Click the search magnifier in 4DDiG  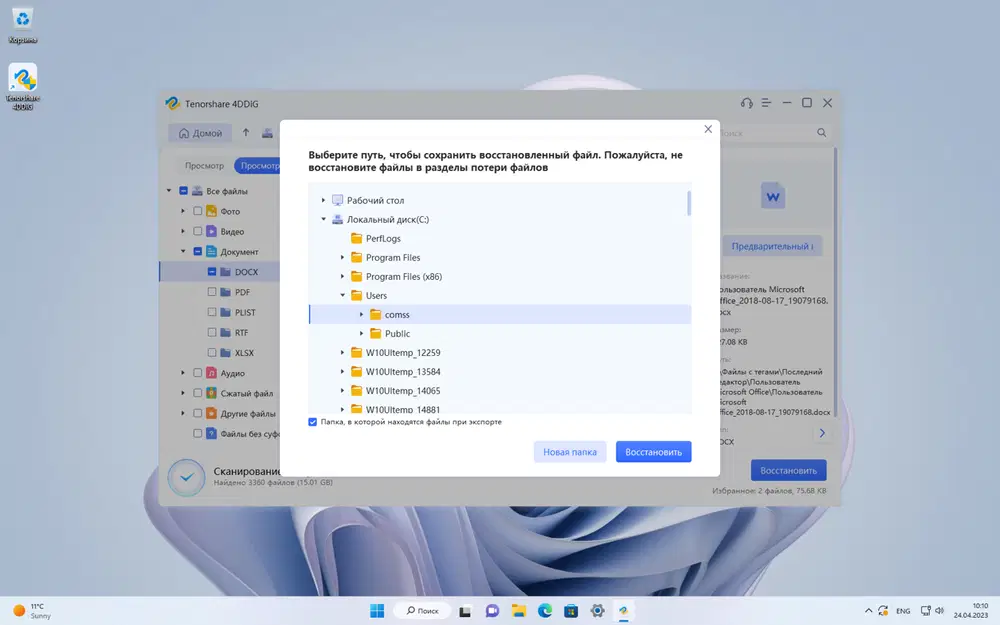pos(821,133)
